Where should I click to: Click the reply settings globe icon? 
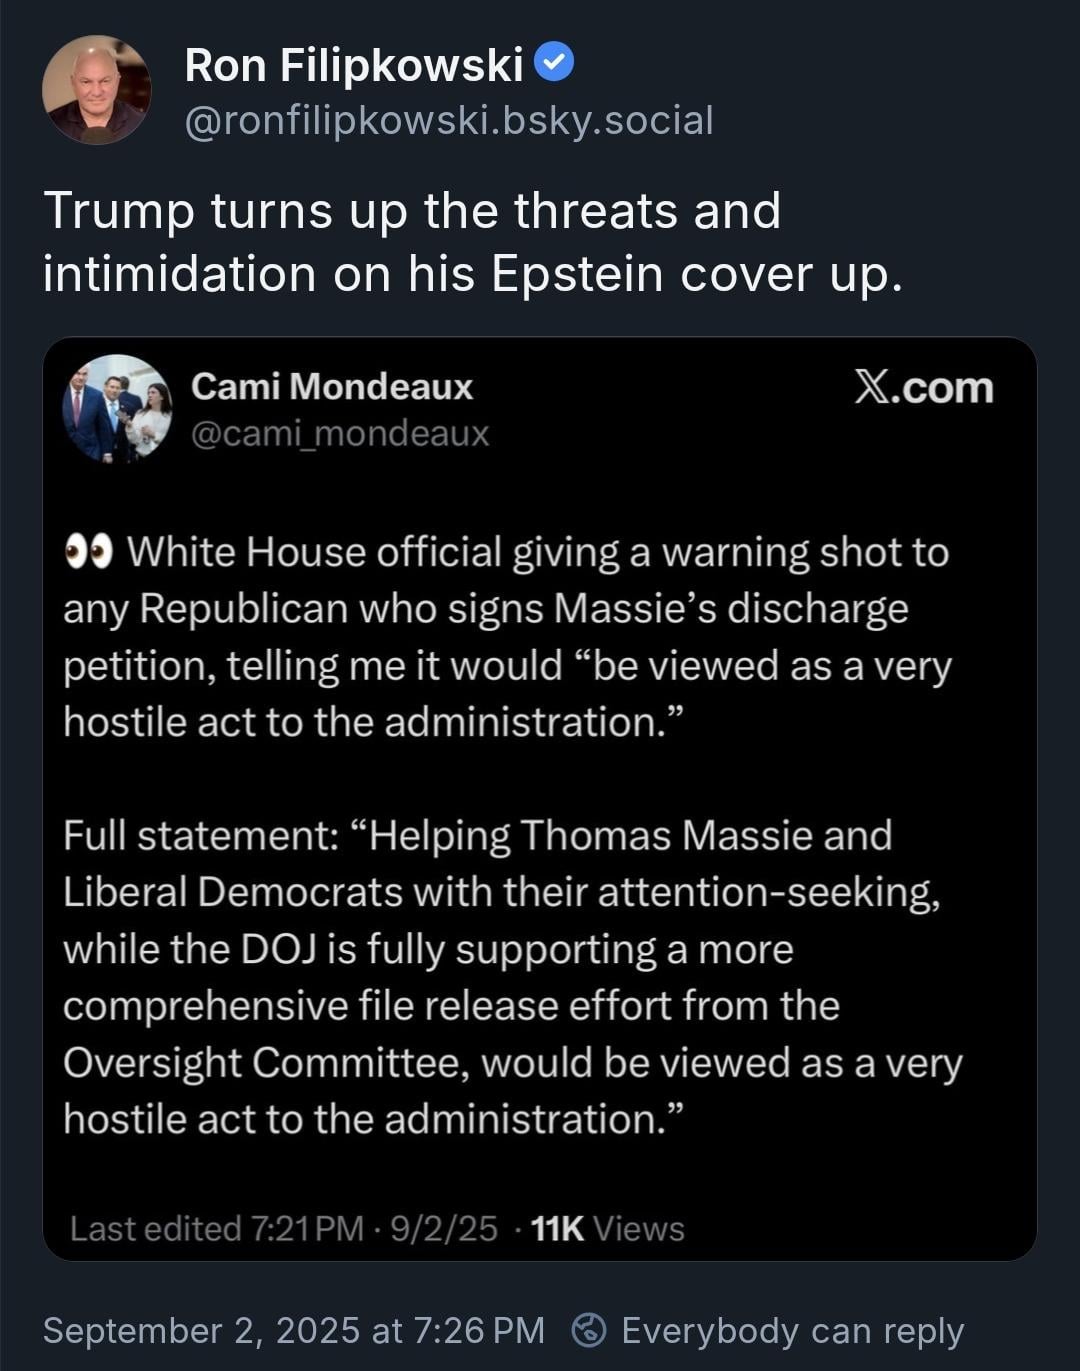click(x=589, y=1330)
